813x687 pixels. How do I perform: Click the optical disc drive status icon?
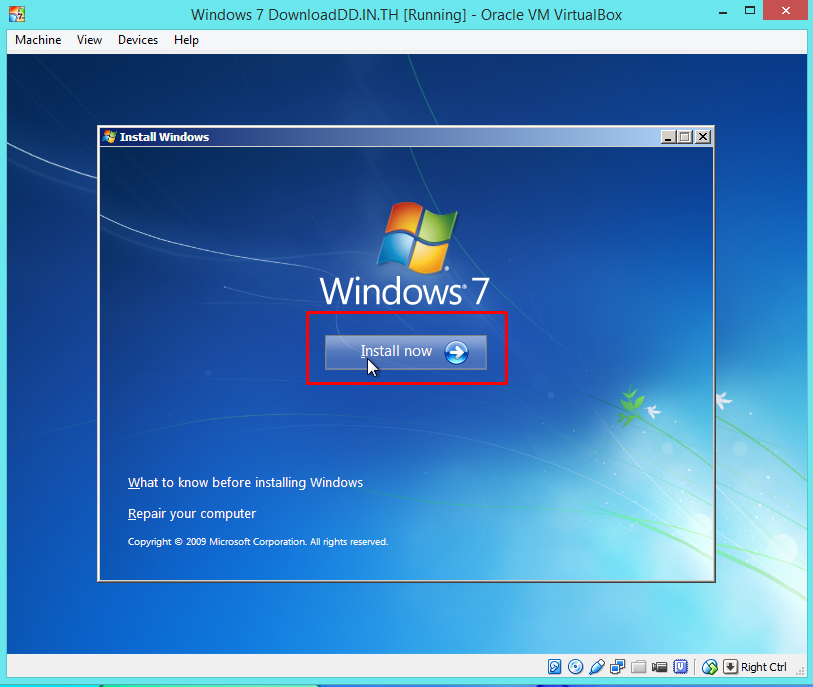[576, 667]
